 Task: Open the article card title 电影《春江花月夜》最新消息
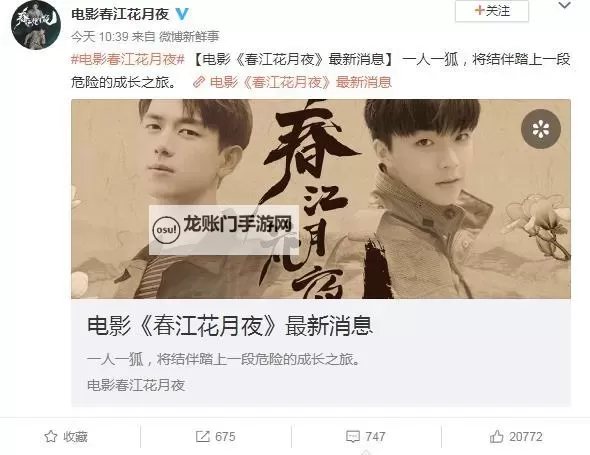click(230, 326)
